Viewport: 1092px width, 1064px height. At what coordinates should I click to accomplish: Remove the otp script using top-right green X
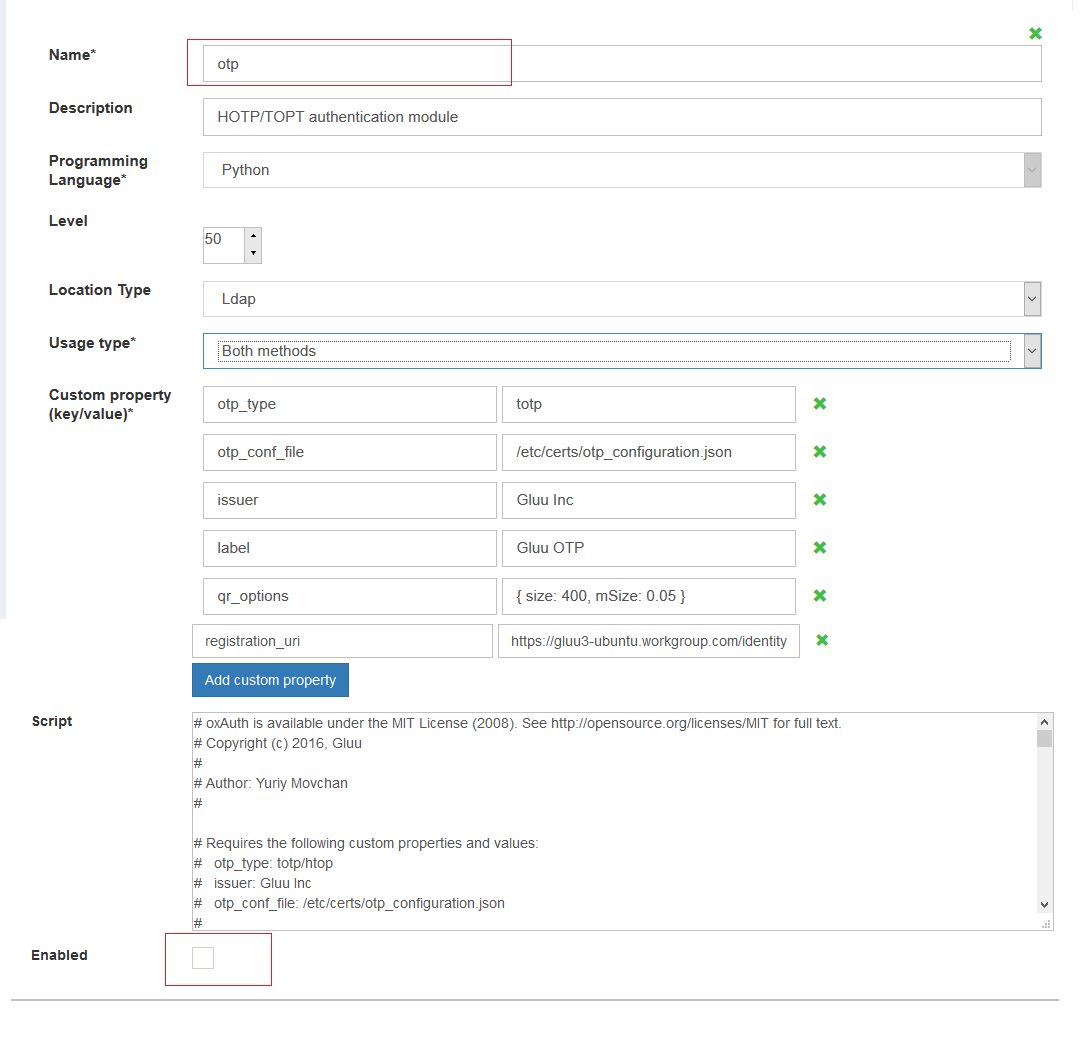click(x=1035, y=34)
